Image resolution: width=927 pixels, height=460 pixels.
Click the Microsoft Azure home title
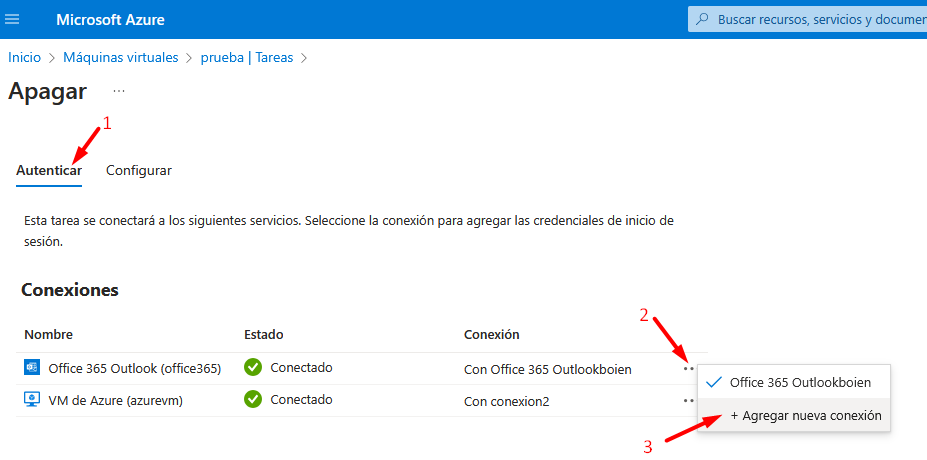pyautogui.click(x=110, y=20)
